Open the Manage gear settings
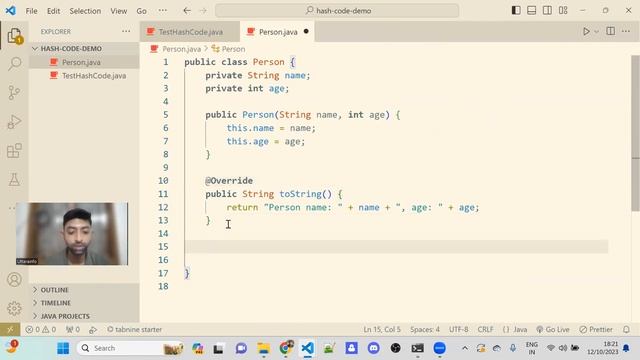Screen dimensions: 640x360 tap(14, 308)
